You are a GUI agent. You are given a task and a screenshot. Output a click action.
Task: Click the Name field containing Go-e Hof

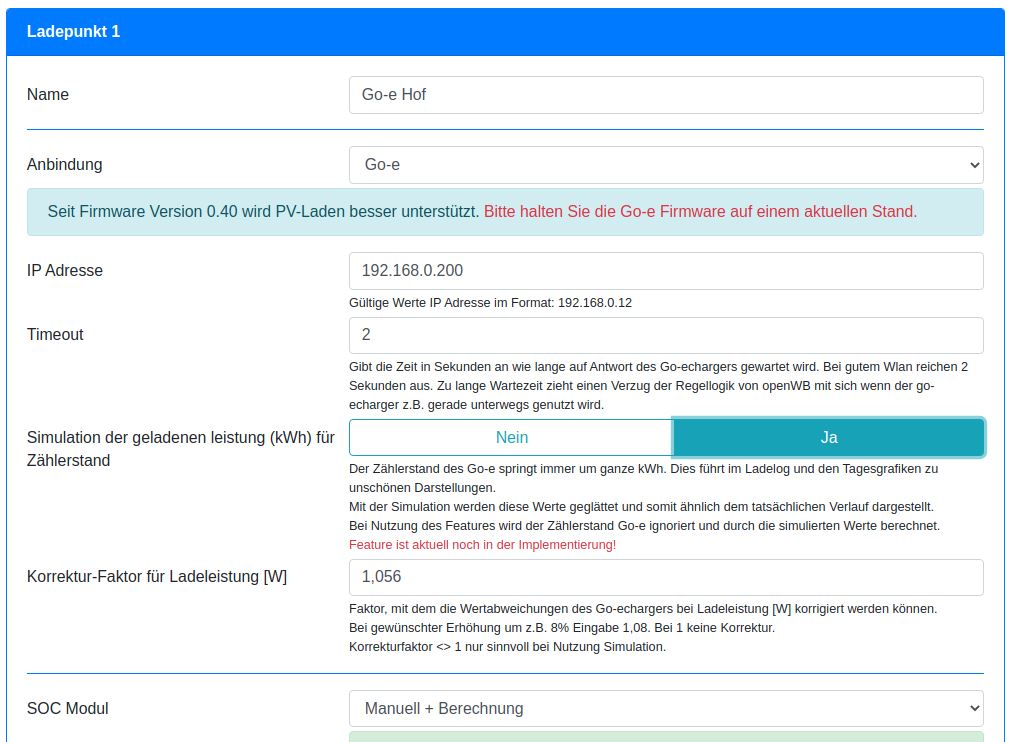point(666,95)
